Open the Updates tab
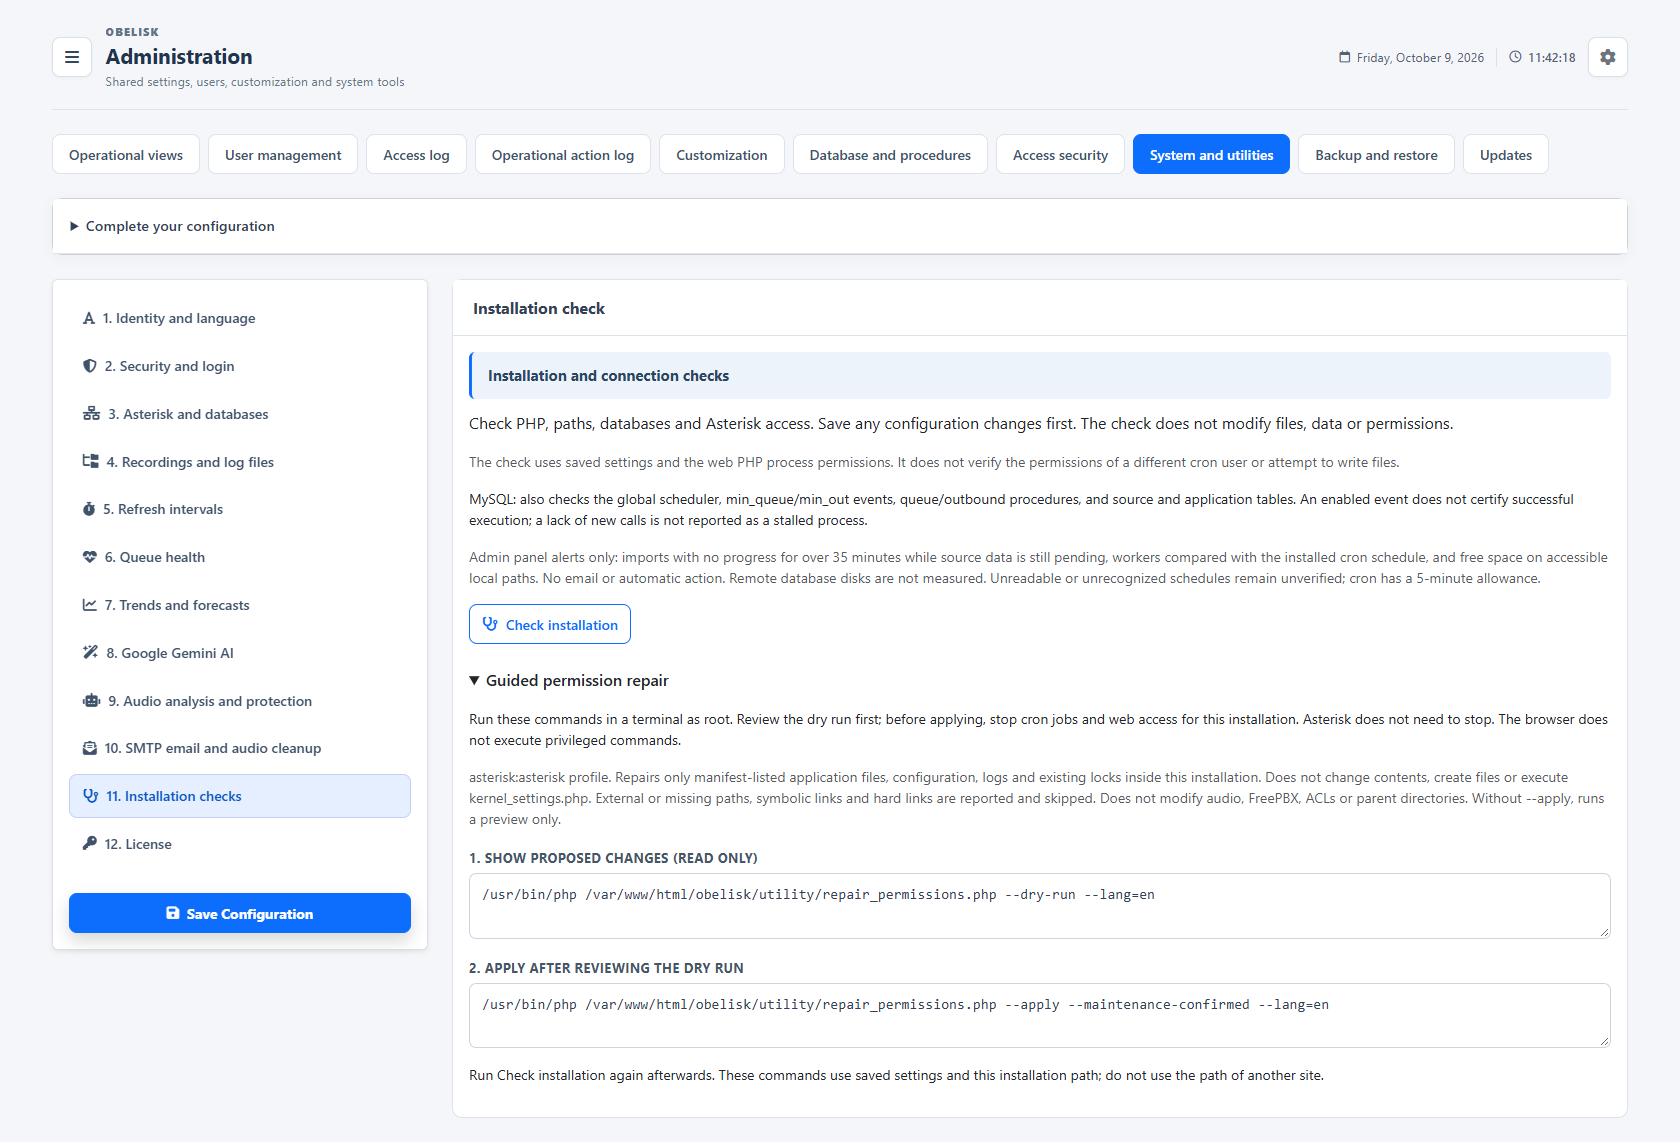The width and height of the screenshot is (1680, 1142). point(1506,155)
